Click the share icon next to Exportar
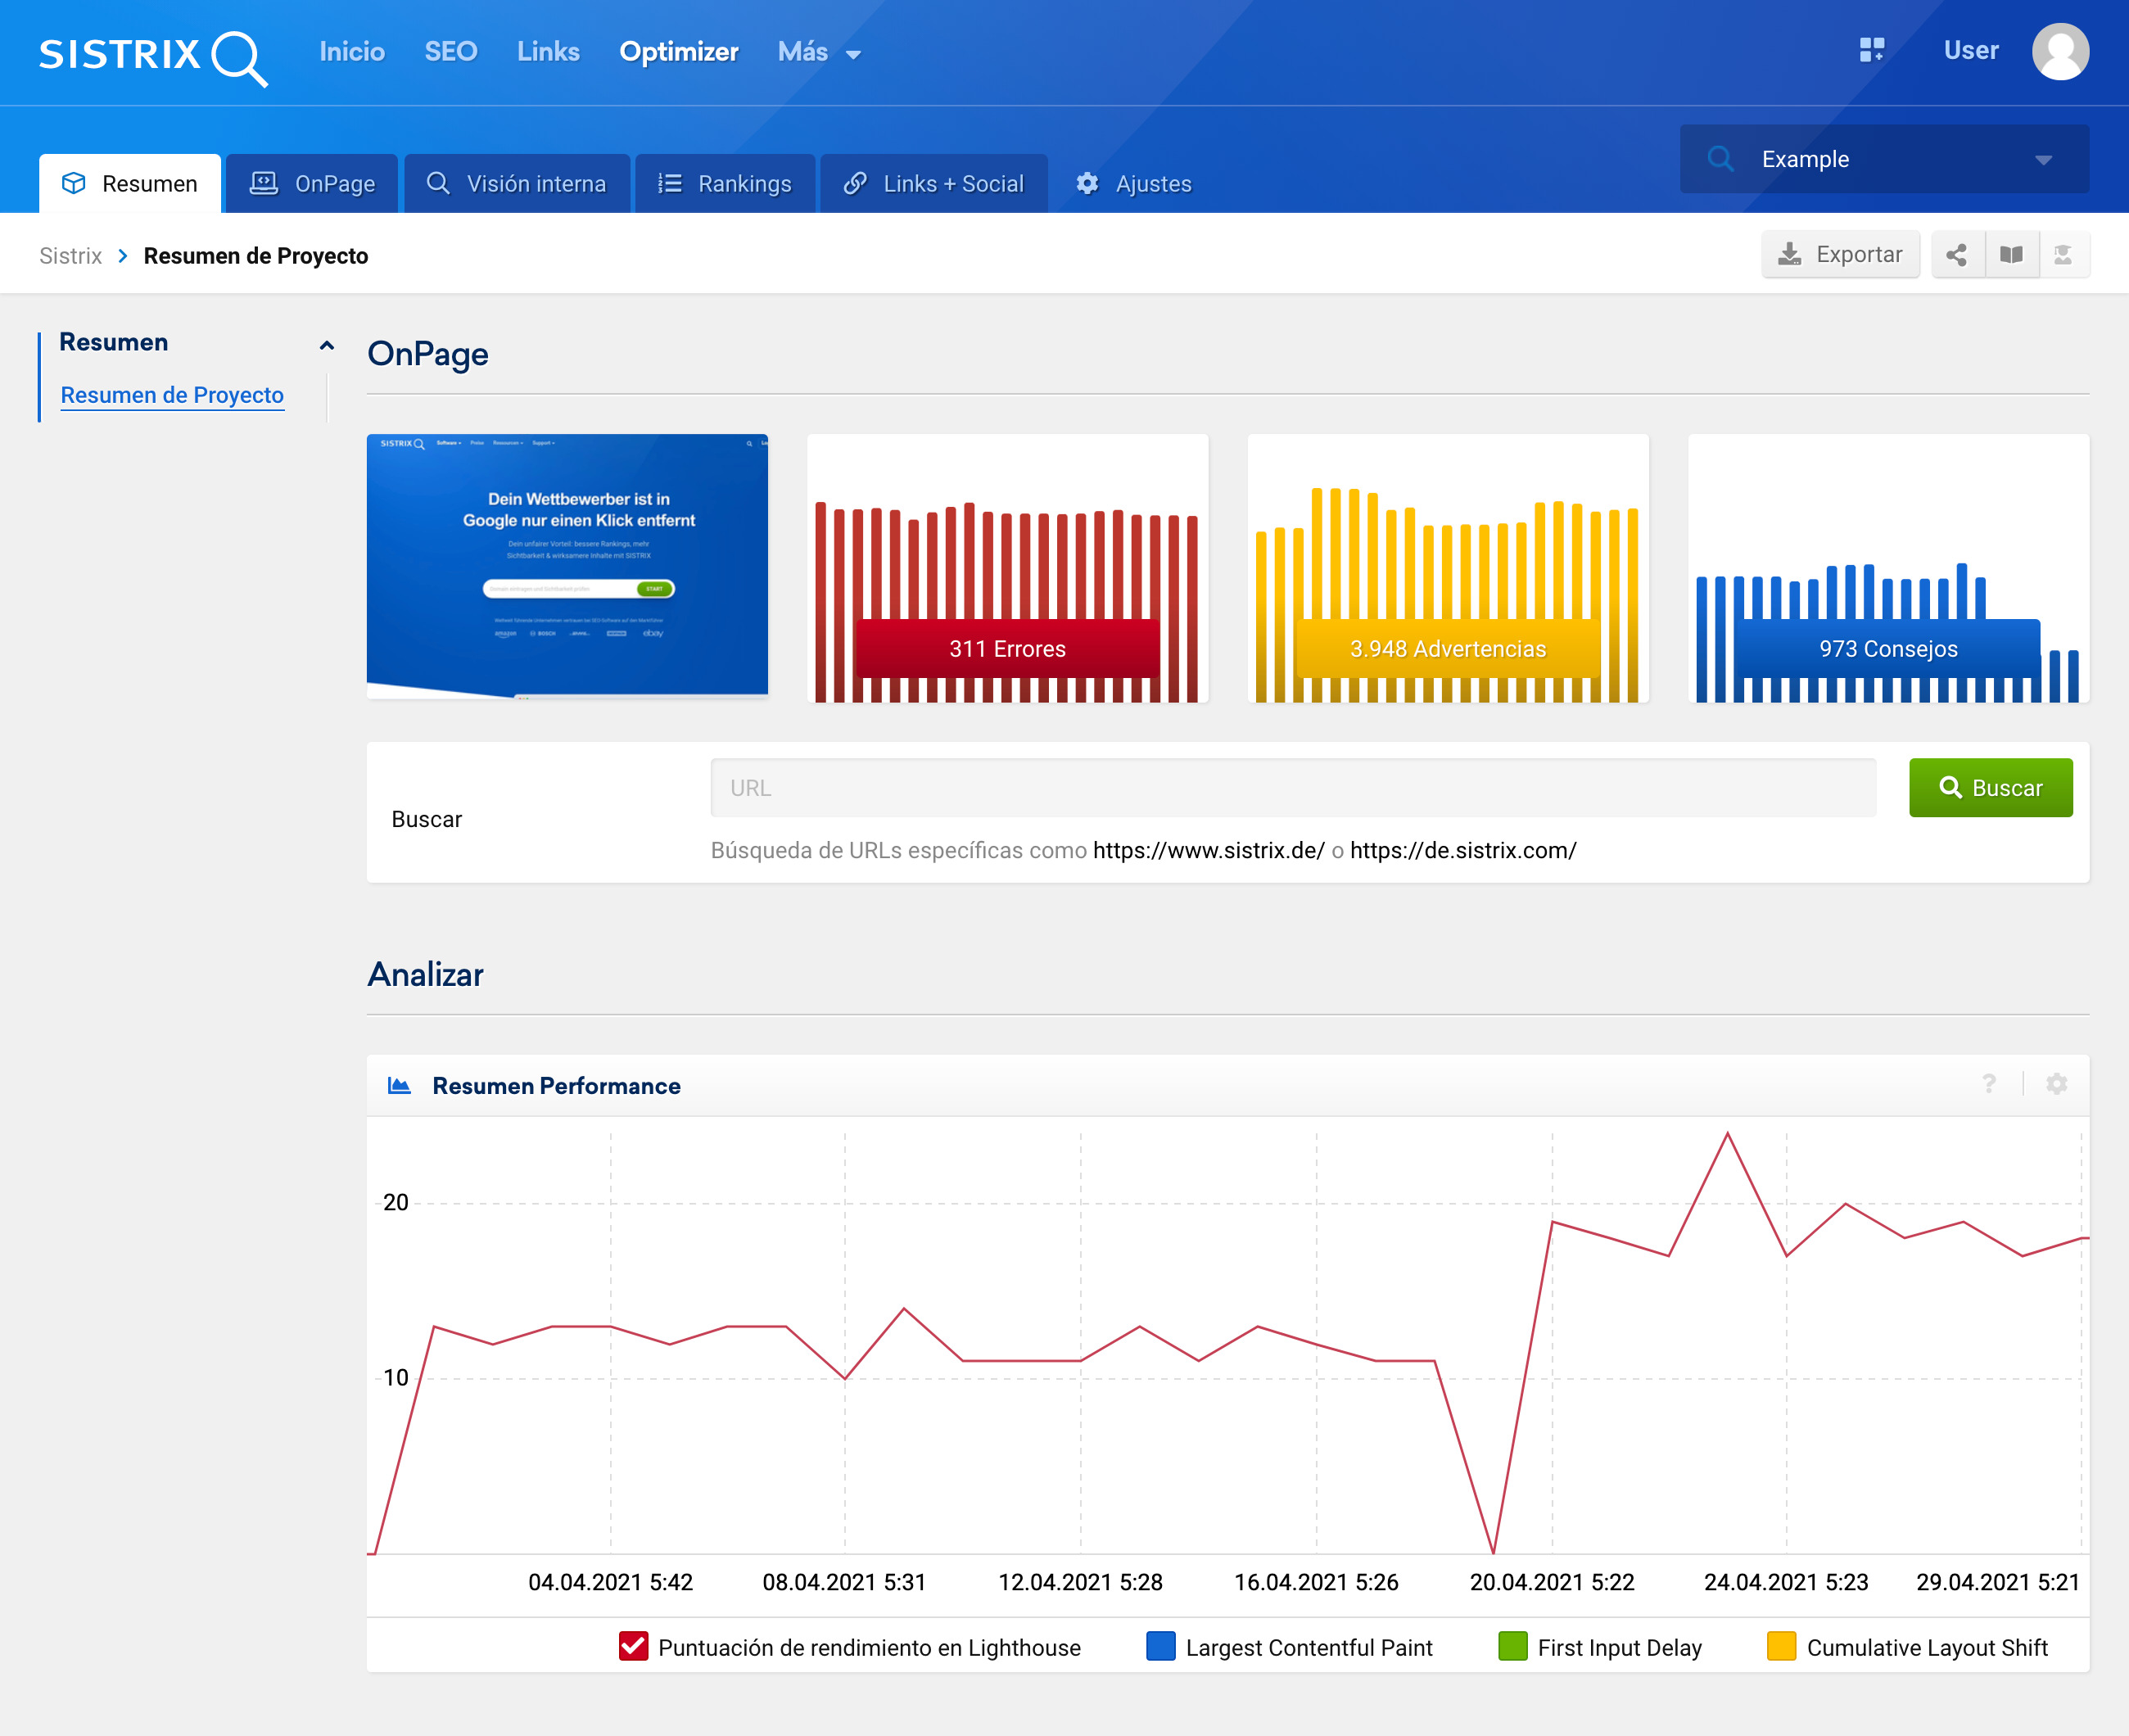Screen dimensions: 2129x1736 (1957, 255)
